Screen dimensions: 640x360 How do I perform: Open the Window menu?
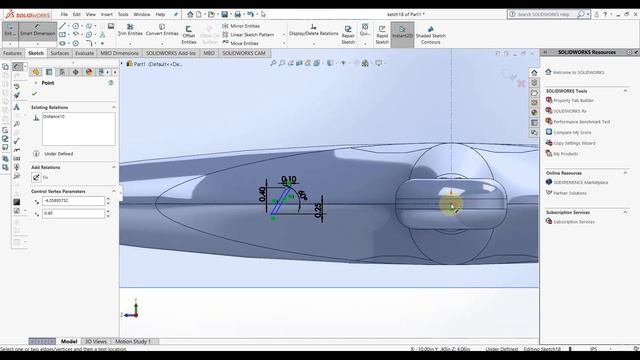[142, 14]
